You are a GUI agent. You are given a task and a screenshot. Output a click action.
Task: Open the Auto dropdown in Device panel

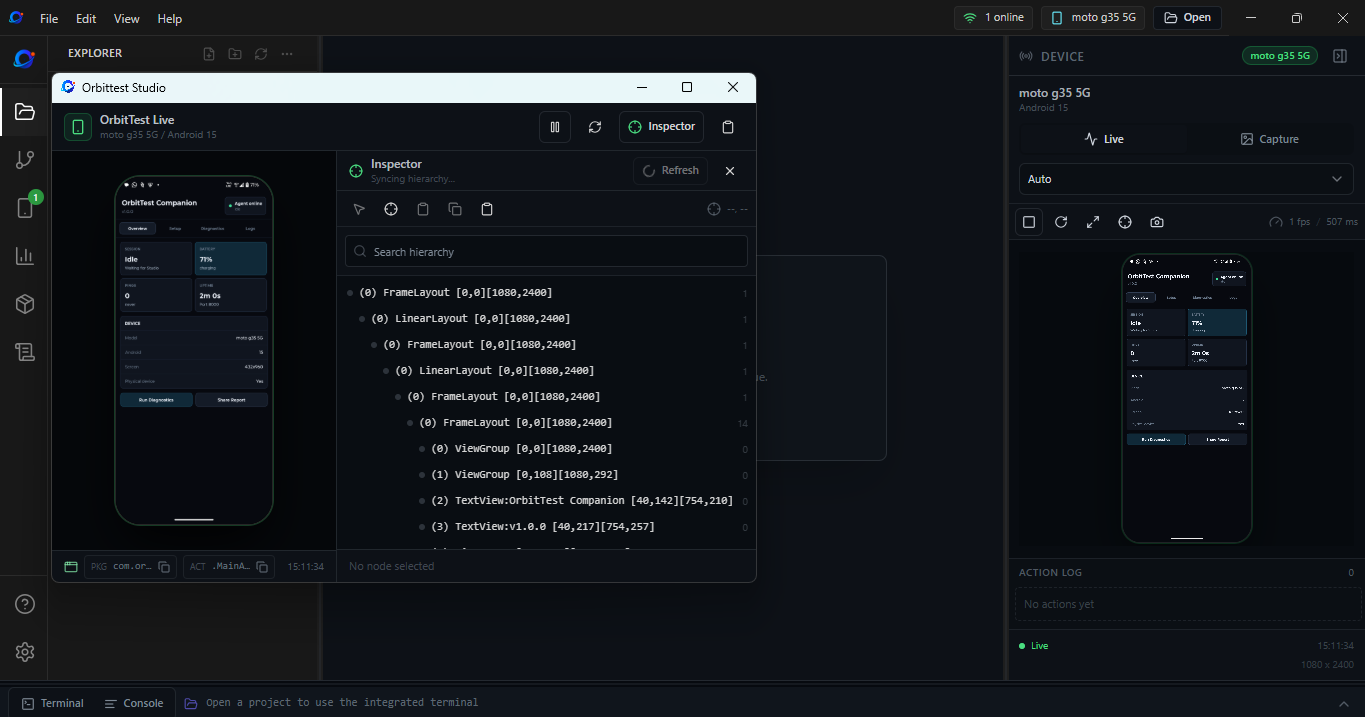pyautogui.click(x=1186, y=179)
